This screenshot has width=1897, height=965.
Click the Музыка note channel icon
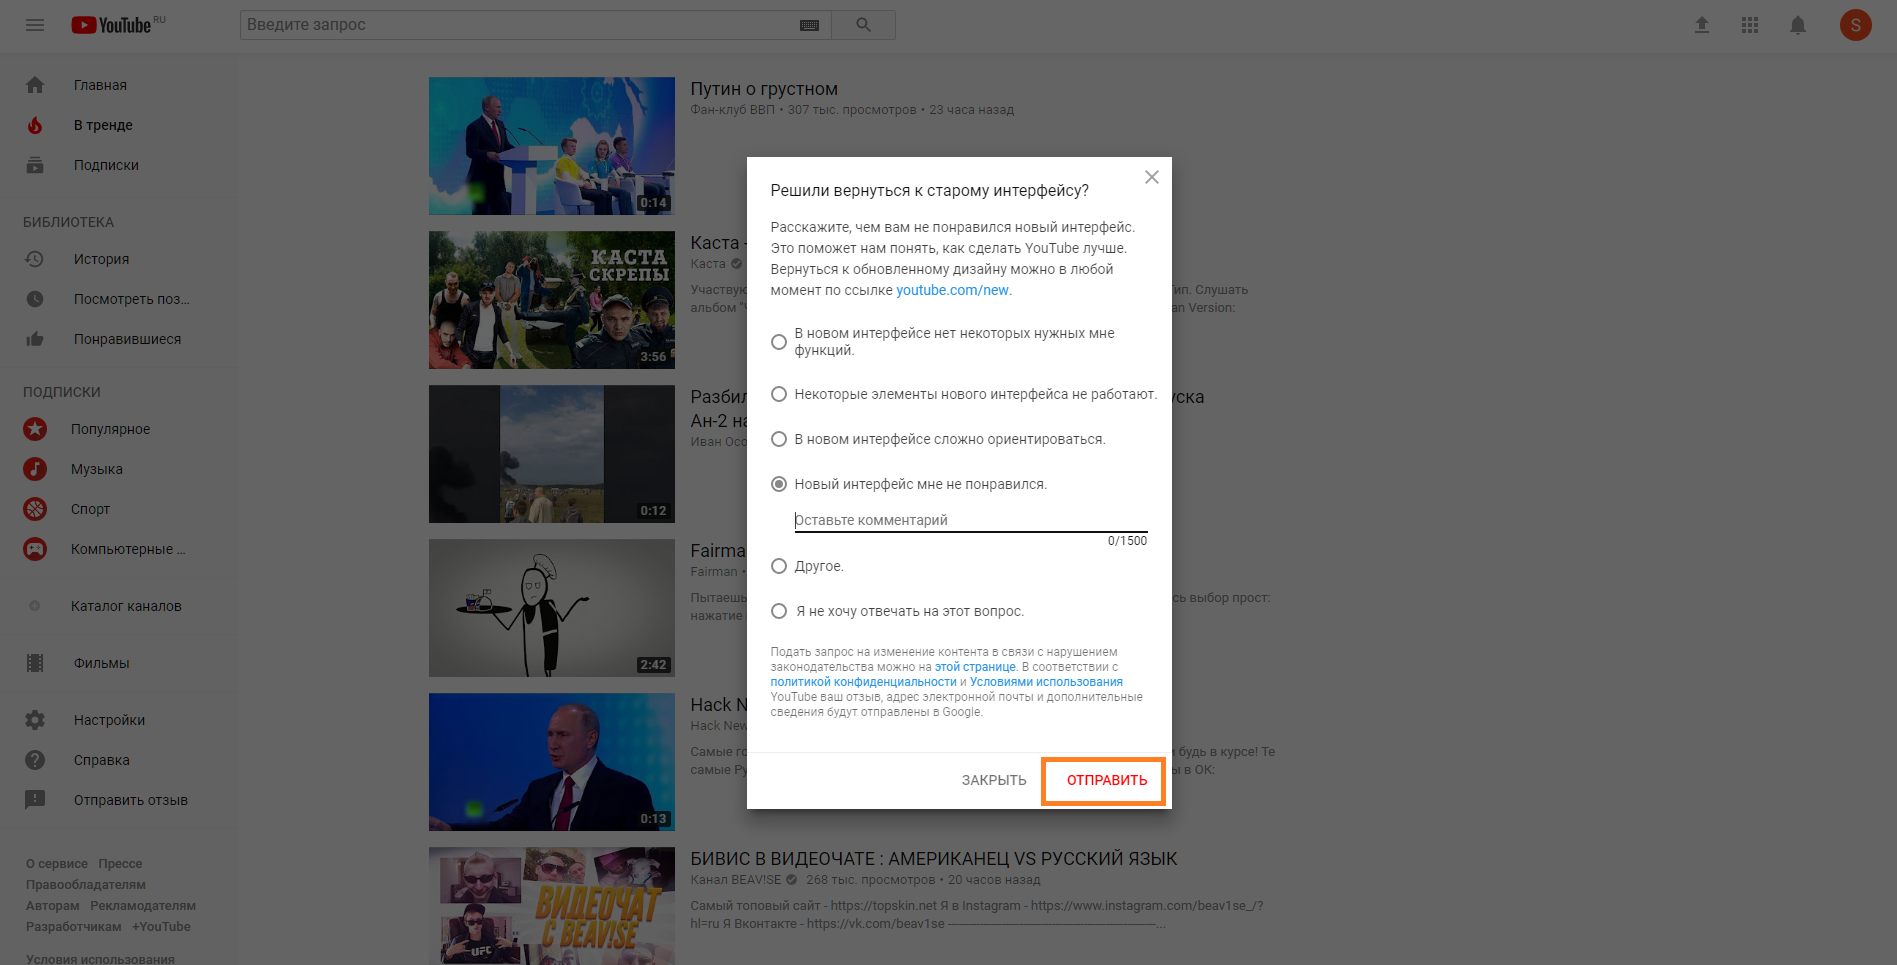click(x=35, y=469)
